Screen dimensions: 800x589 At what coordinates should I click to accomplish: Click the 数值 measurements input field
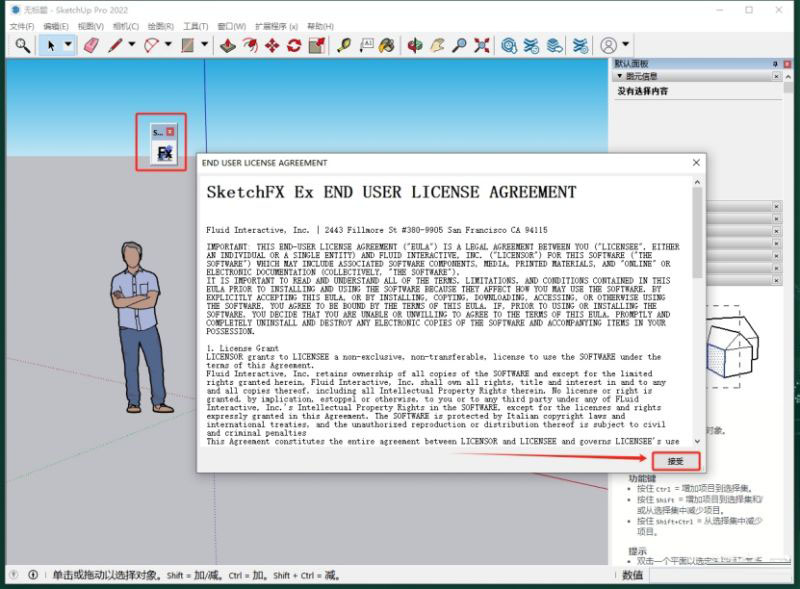coord(720,575)
